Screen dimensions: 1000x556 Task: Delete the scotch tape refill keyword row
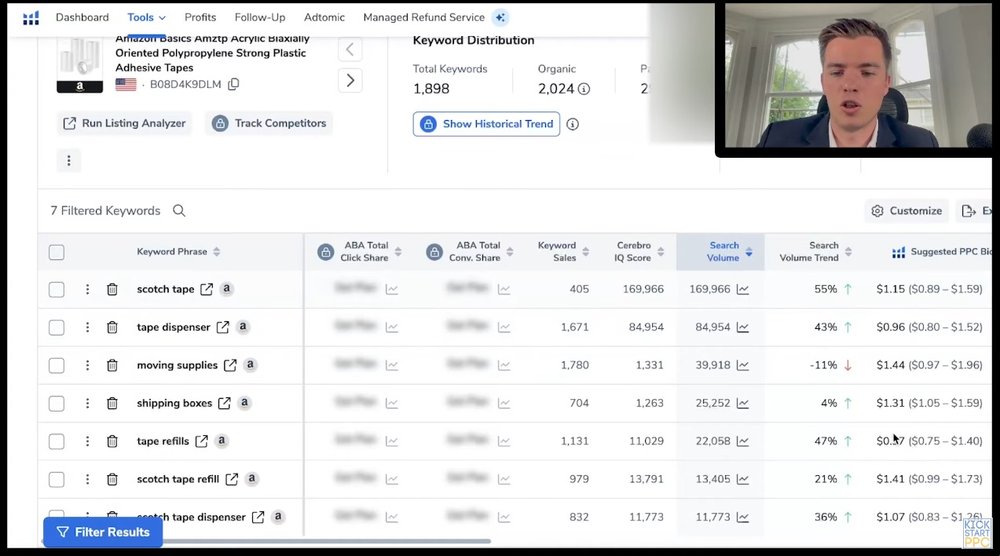point(112,479)
